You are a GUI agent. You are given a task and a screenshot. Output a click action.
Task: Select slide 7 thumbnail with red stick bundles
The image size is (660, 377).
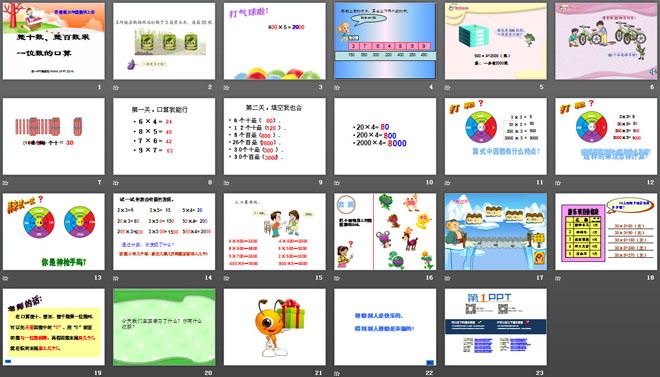coord(53,136)
